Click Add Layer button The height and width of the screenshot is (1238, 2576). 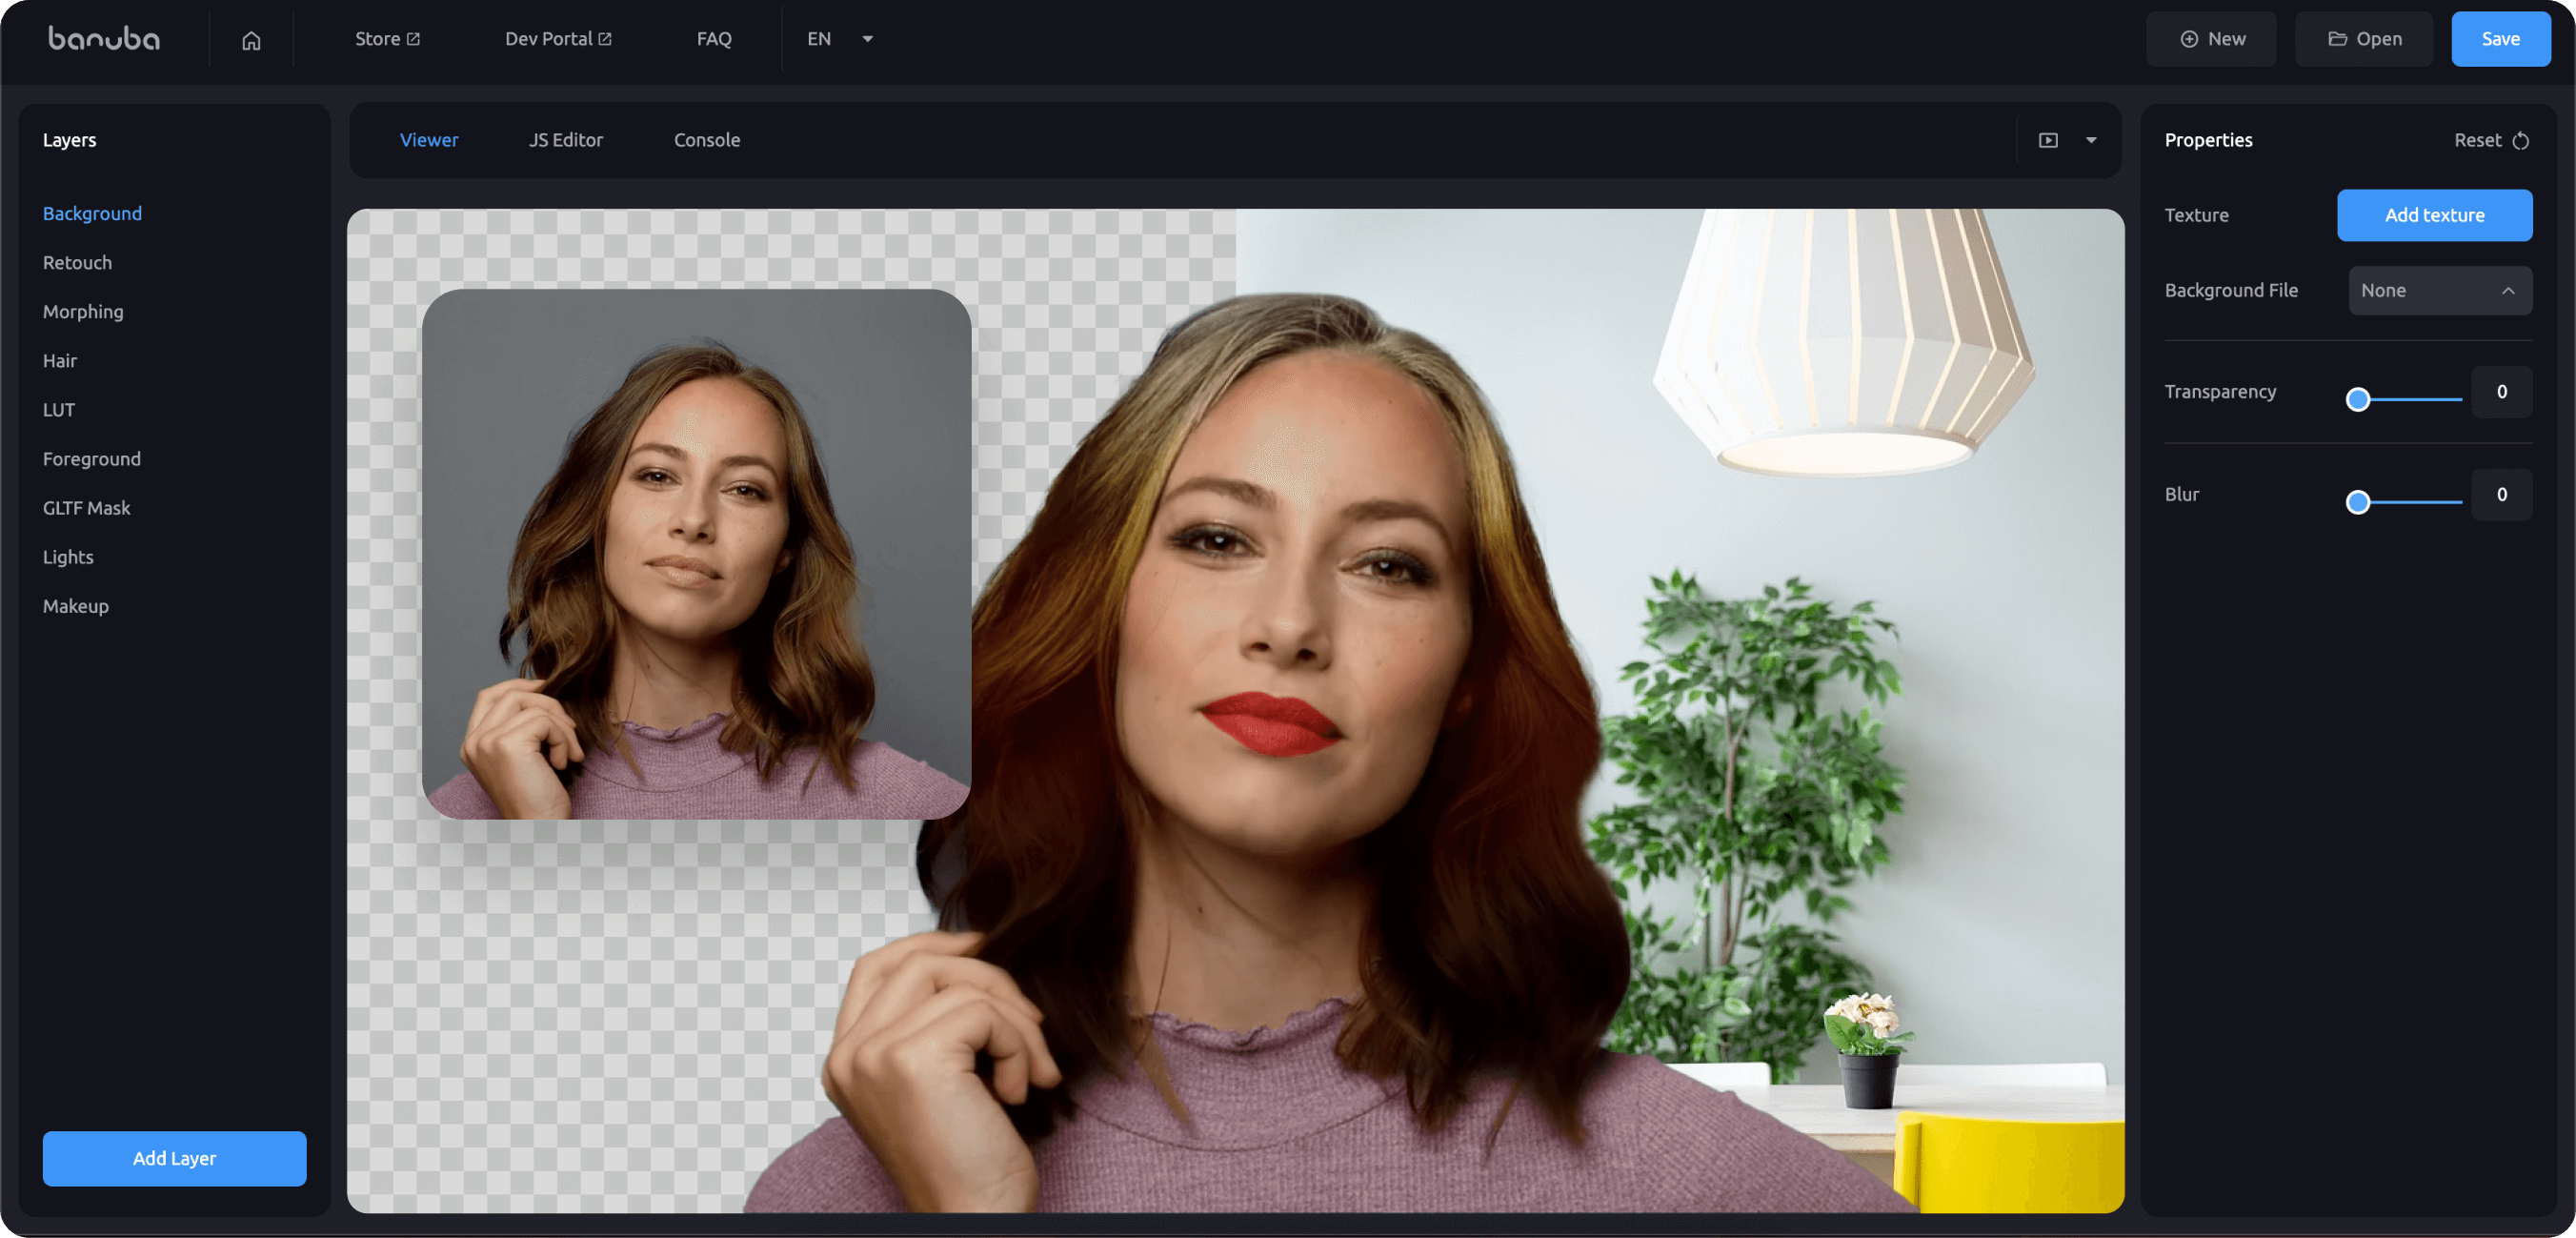click(x=174, y=1159)
